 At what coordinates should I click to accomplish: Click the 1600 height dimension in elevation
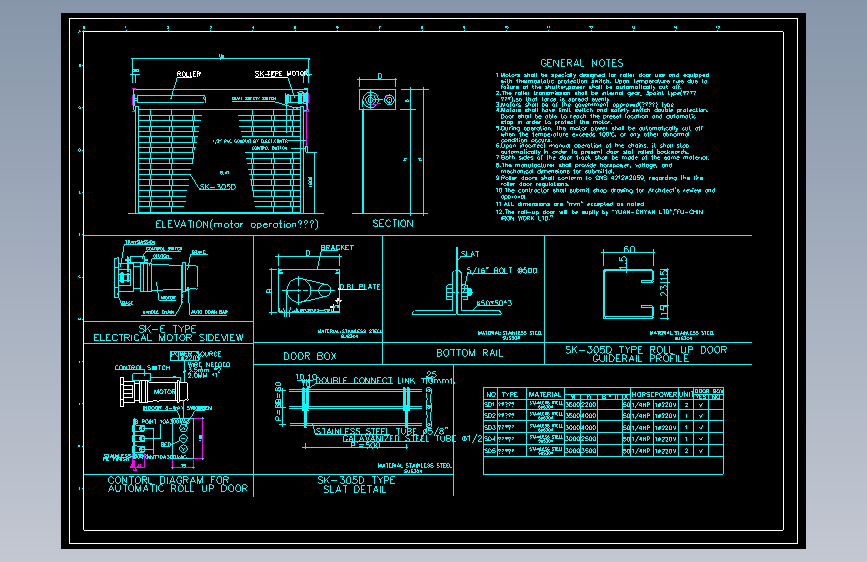311,181
